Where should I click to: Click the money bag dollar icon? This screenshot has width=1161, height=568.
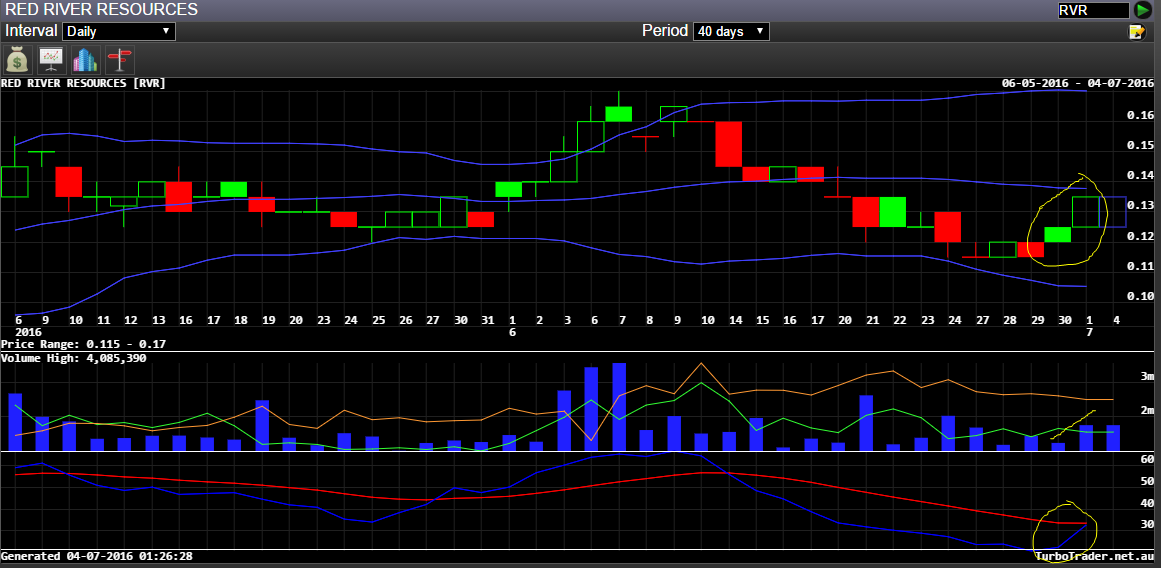(17, 59)
